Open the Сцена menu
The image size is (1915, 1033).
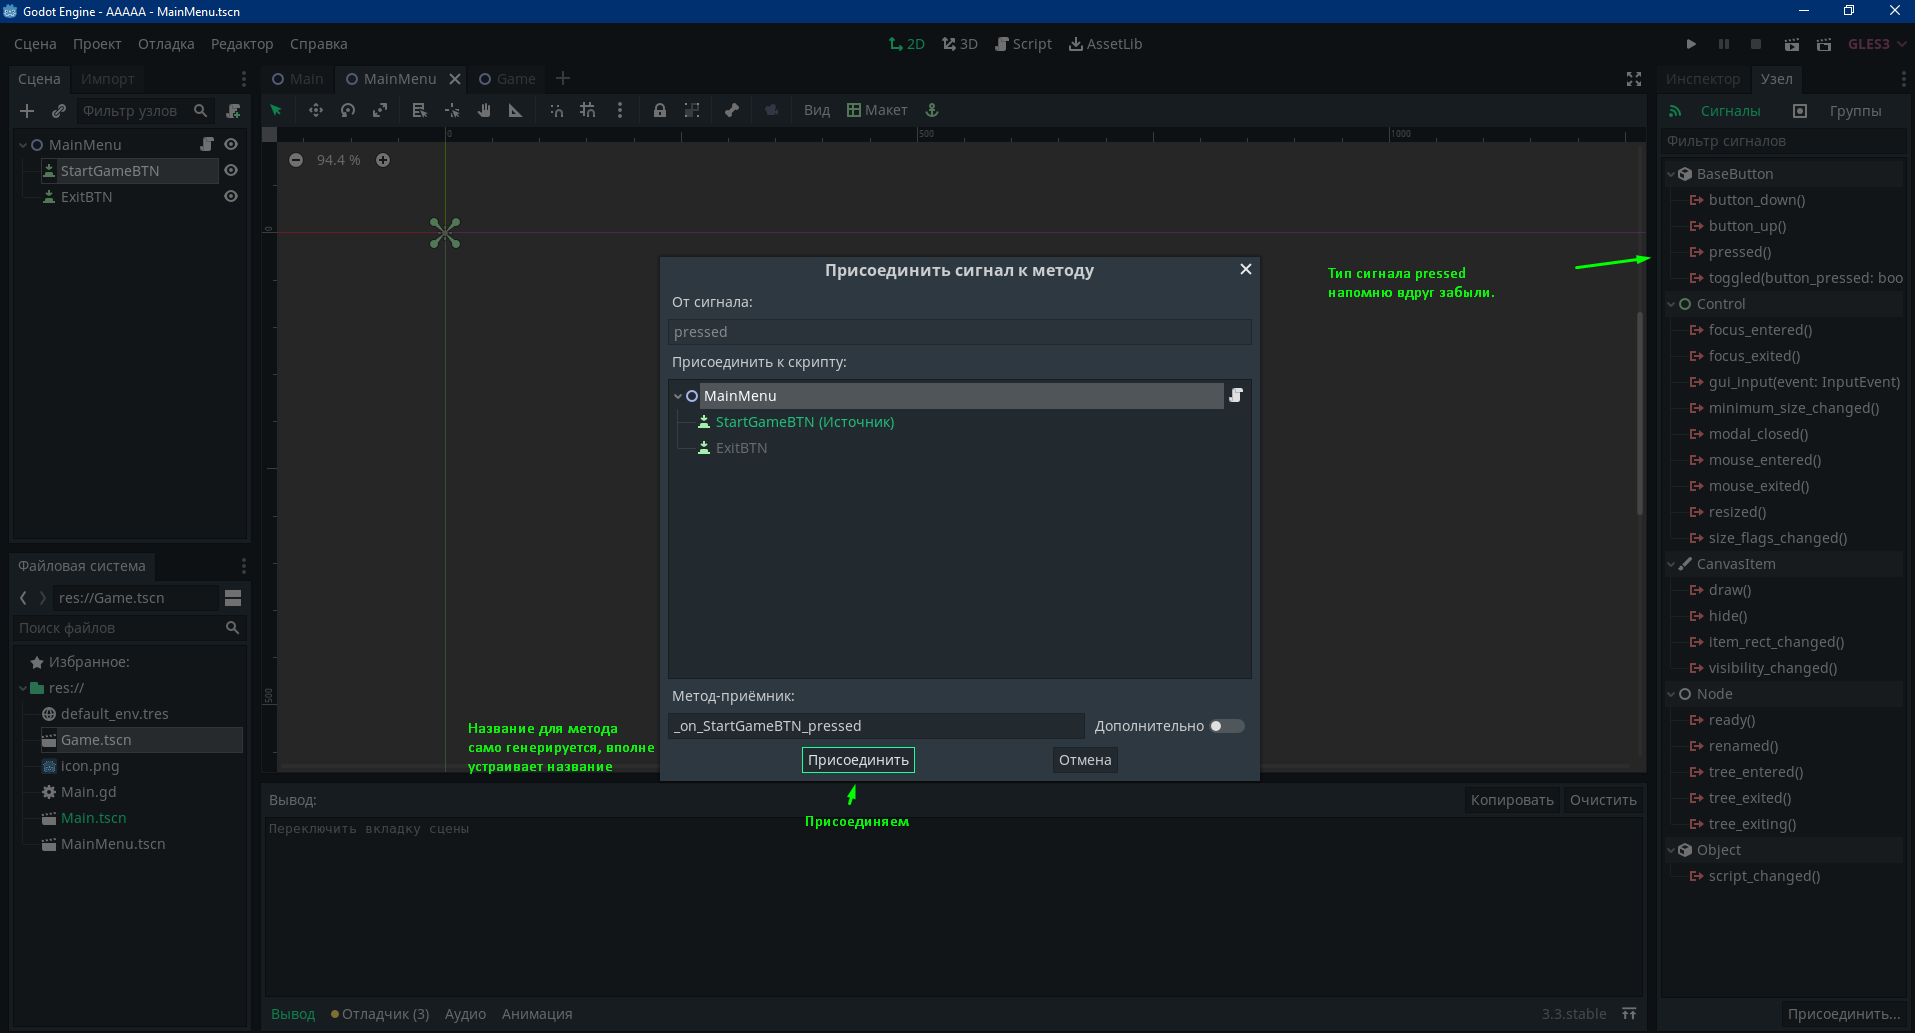pyautogui.click(x=35, y=44)
